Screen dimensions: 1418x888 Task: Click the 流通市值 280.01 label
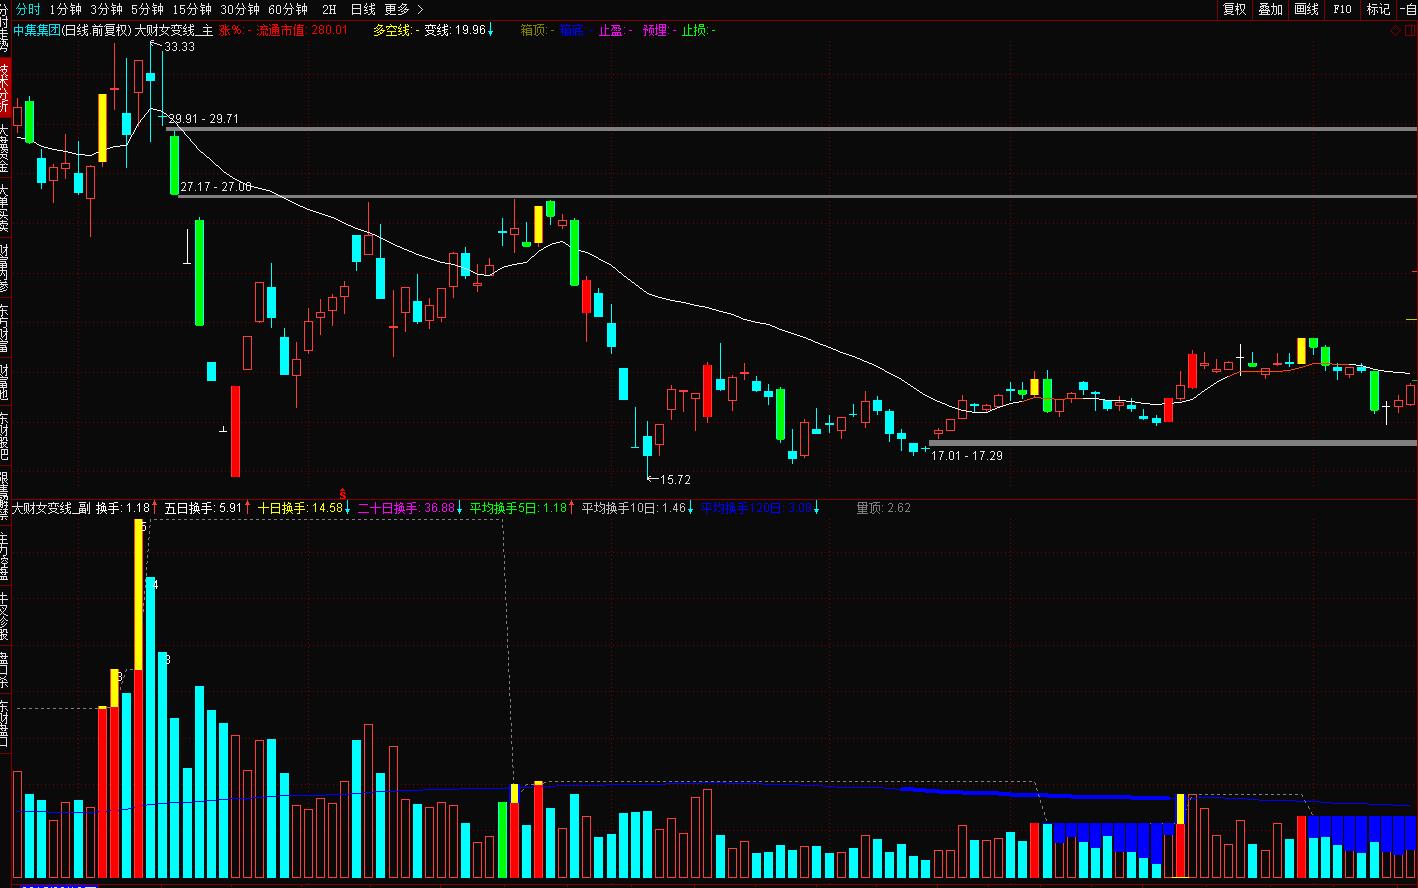point(302,30)
